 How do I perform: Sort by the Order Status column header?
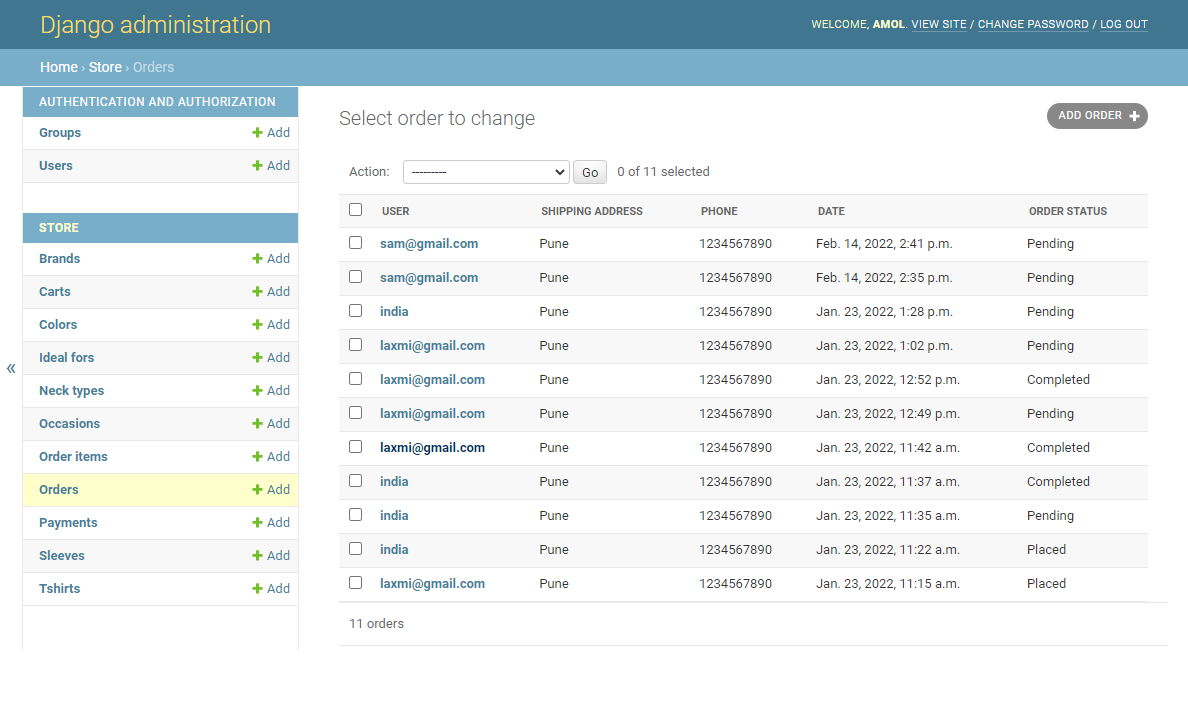(x=1068, y=211)
